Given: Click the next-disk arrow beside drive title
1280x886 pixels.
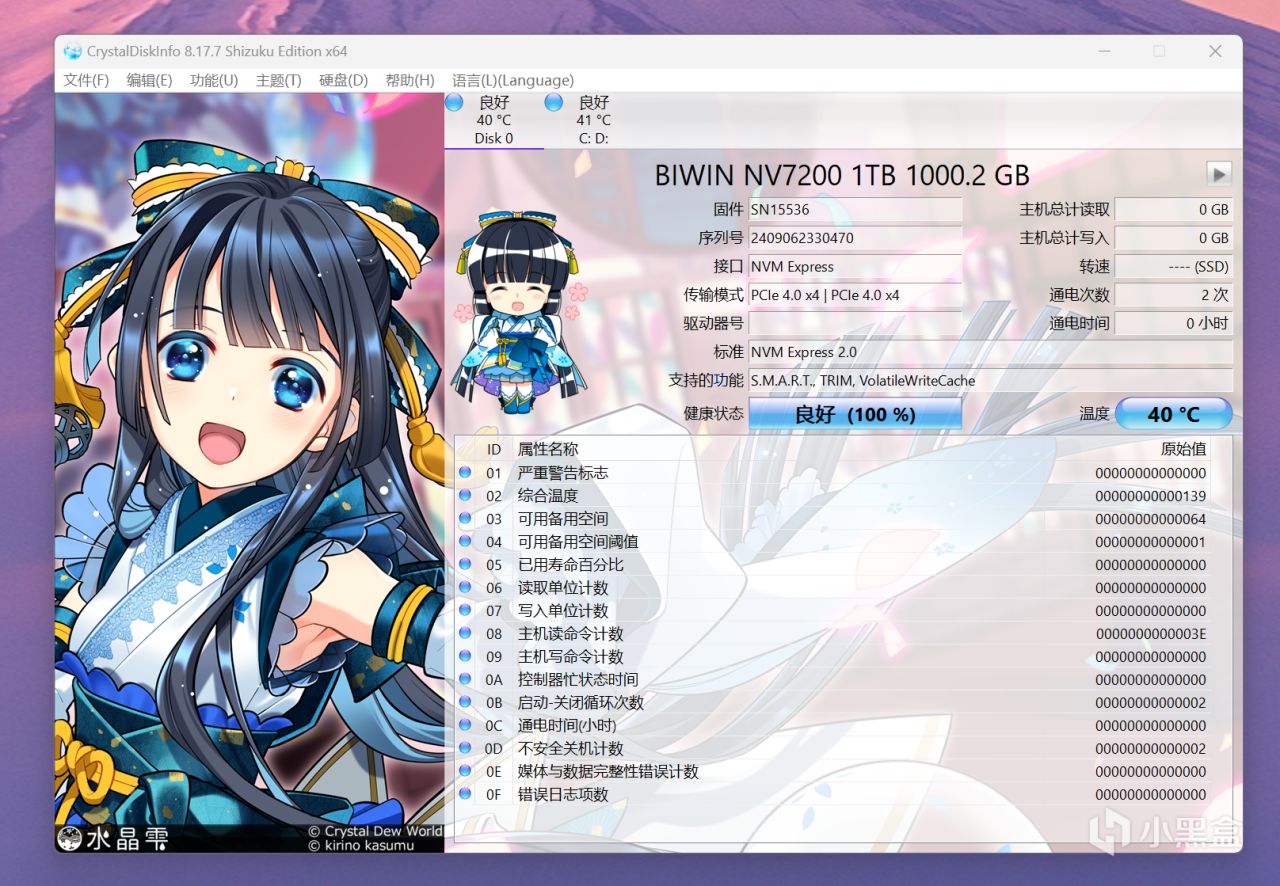Looking at the screenshot, I should [x=1218, y=174].
